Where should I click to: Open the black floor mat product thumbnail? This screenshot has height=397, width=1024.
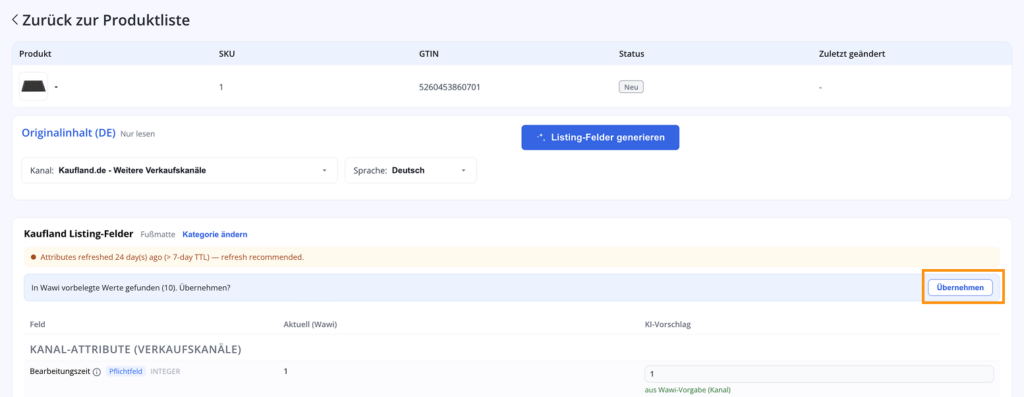33,86
